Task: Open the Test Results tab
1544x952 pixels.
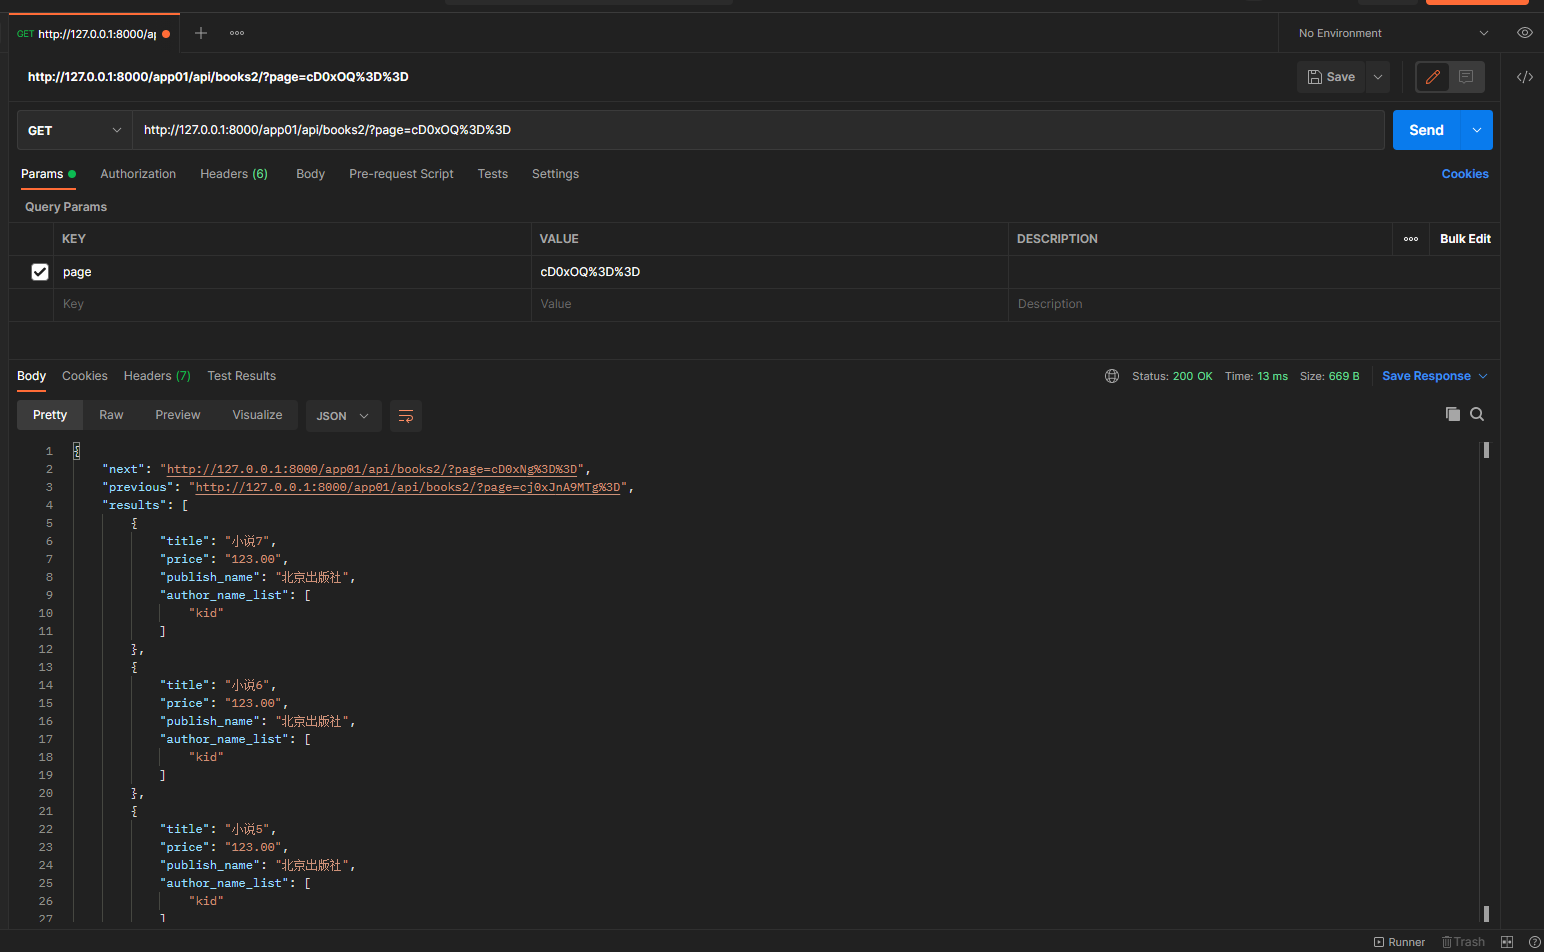Action: point(241,376)
